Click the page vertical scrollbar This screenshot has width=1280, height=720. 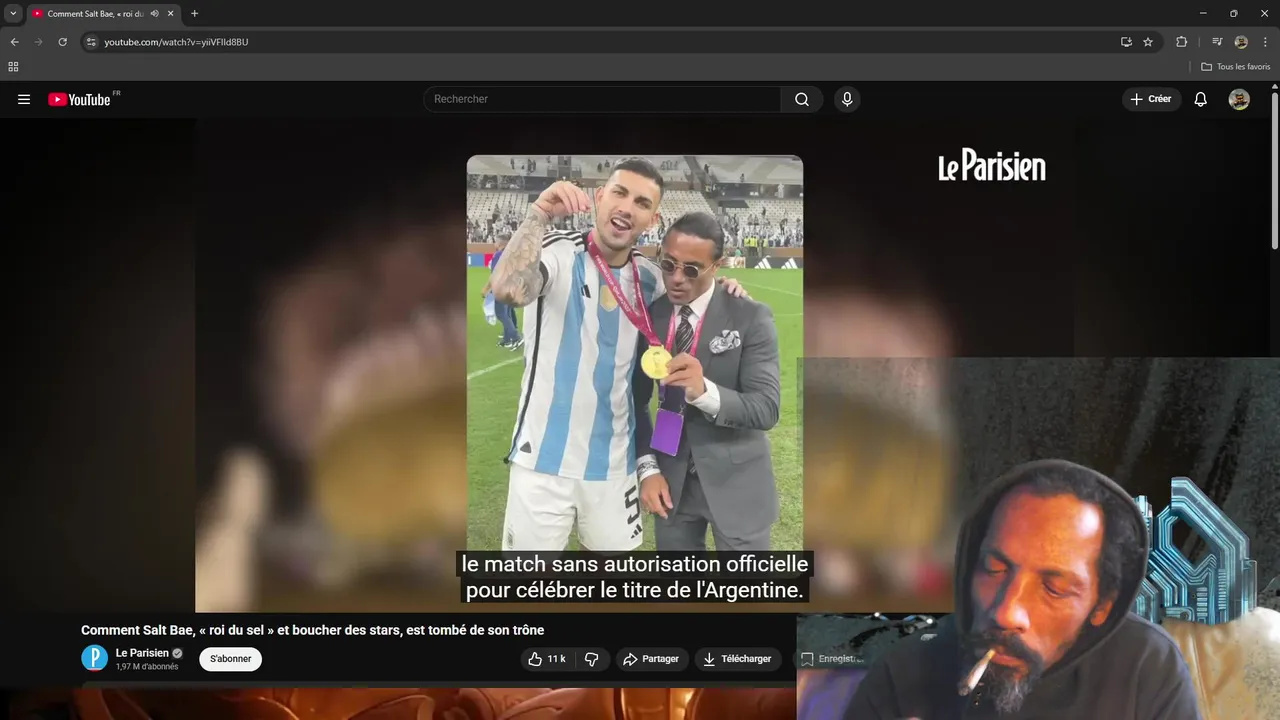1274,170
